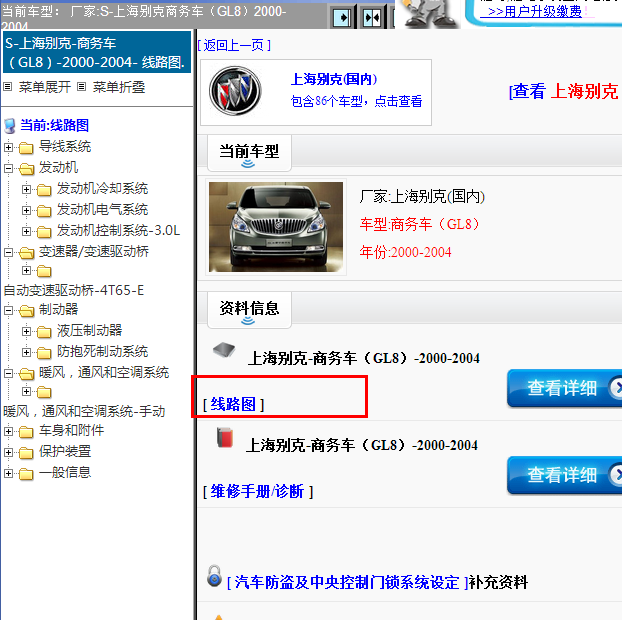Select 防抱死制动系统 tree item
This screenshot has height=620, width=622.
[102, 351]
